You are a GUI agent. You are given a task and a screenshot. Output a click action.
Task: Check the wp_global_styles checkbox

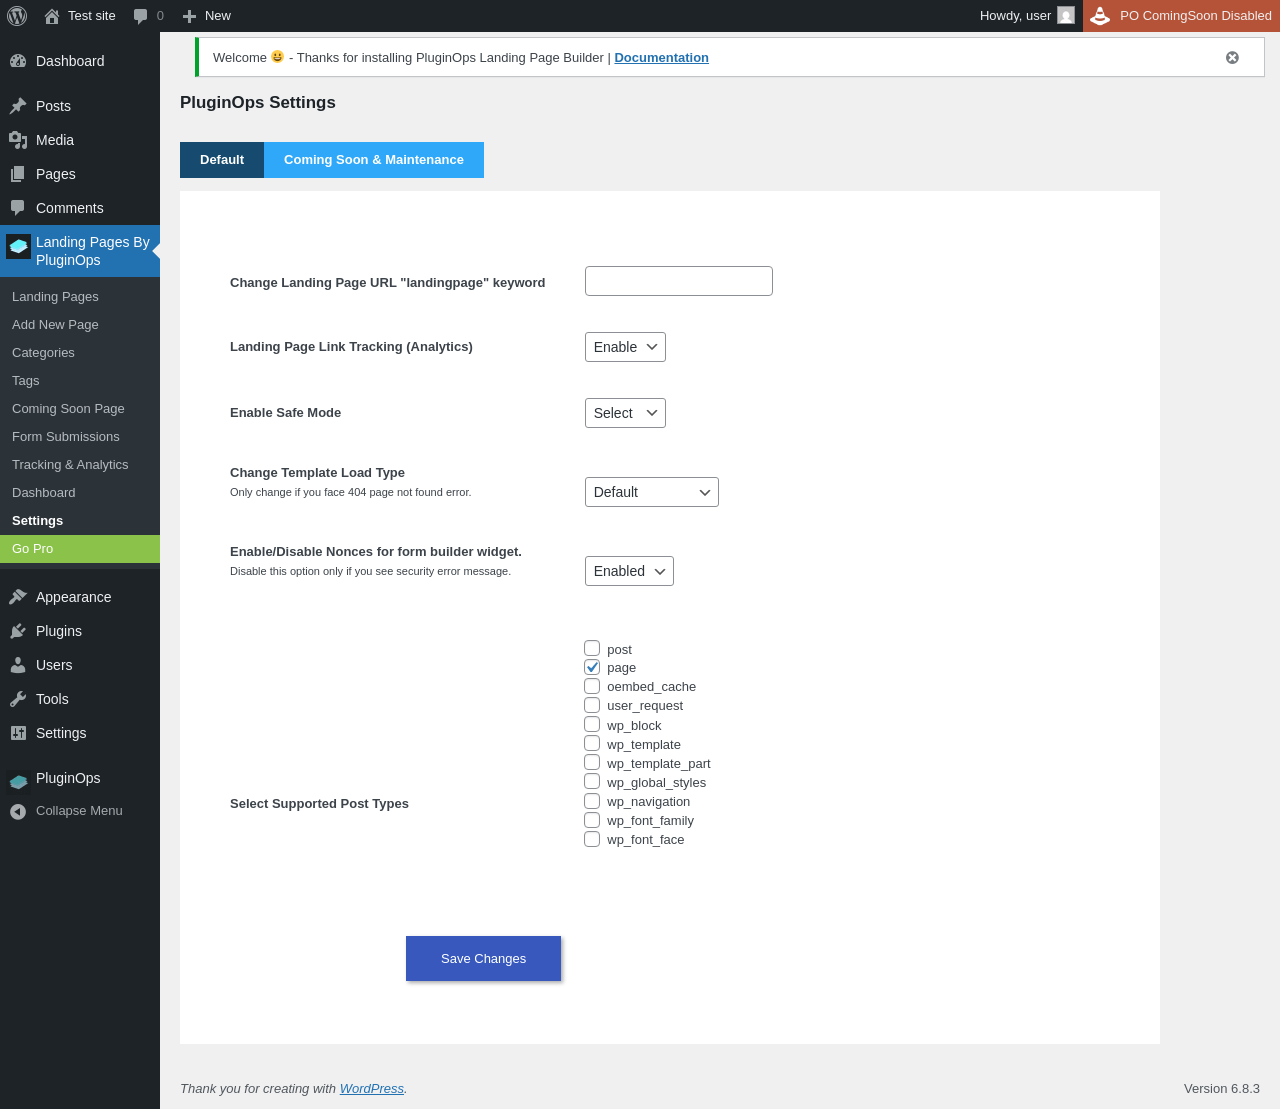(592, 781)
